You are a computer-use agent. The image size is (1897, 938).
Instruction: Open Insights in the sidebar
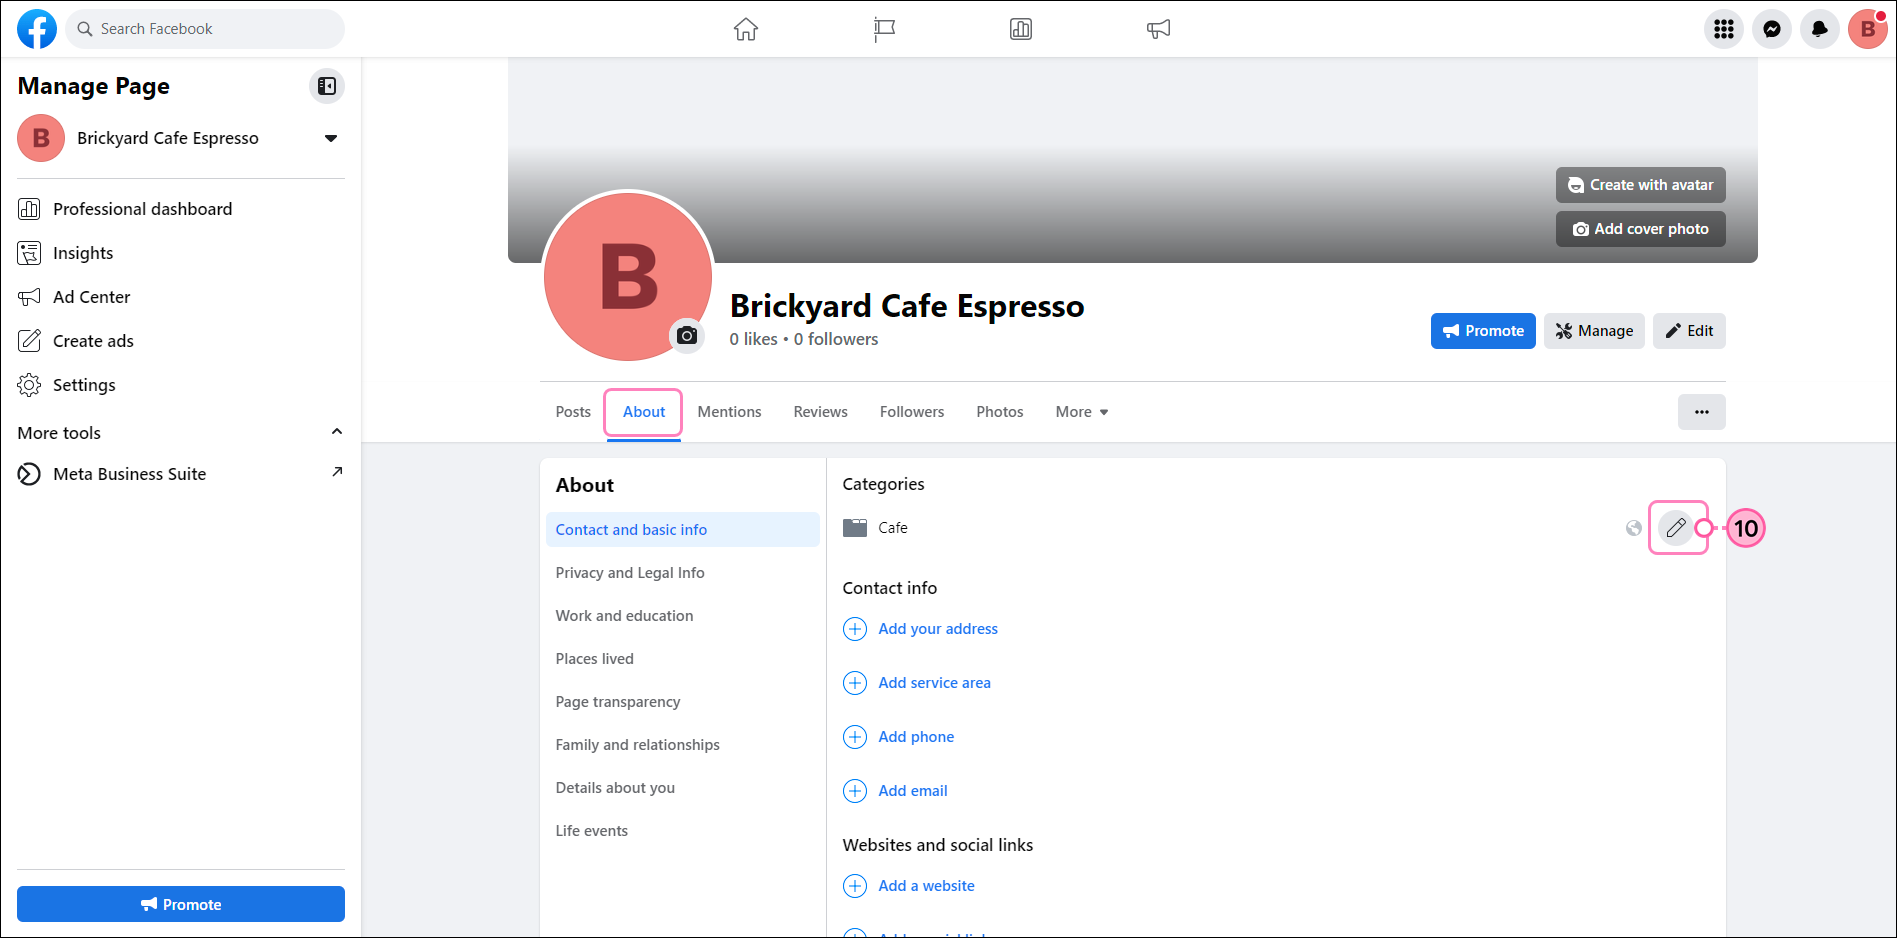[181, 253]
